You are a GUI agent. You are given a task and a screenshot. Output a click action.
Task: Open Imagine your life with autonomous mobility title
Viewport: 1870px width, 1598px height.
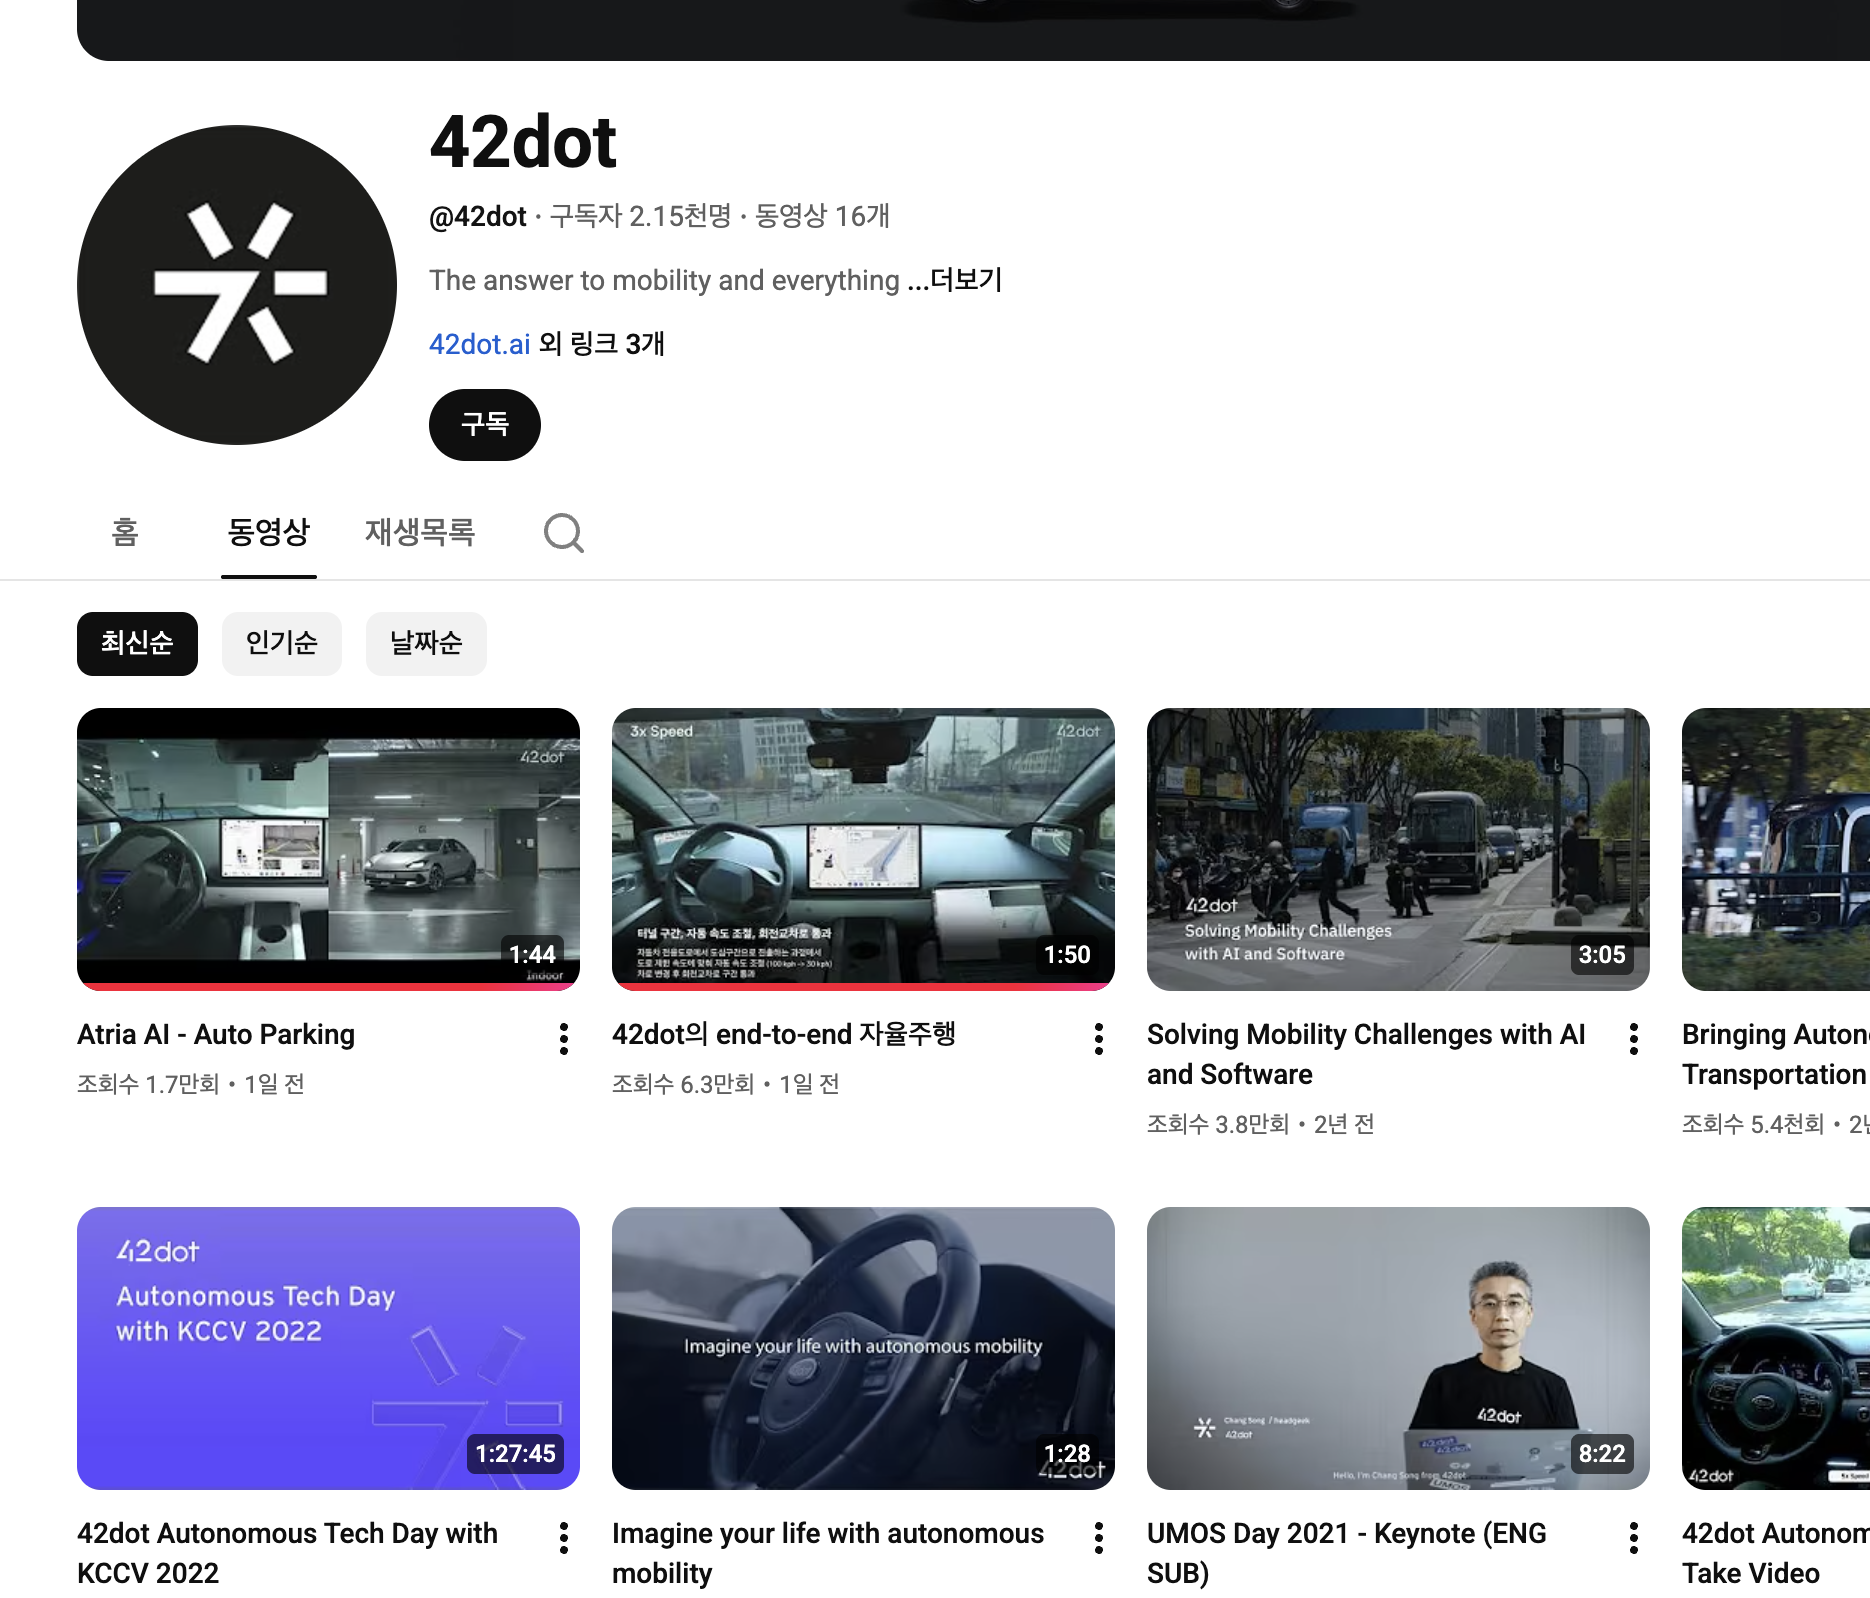(828, 1553)
